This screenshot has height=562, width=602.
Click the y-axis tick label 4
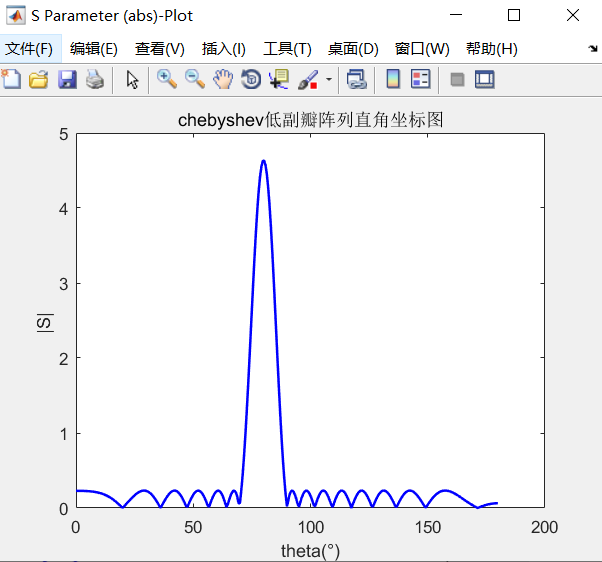click(64, 209)
